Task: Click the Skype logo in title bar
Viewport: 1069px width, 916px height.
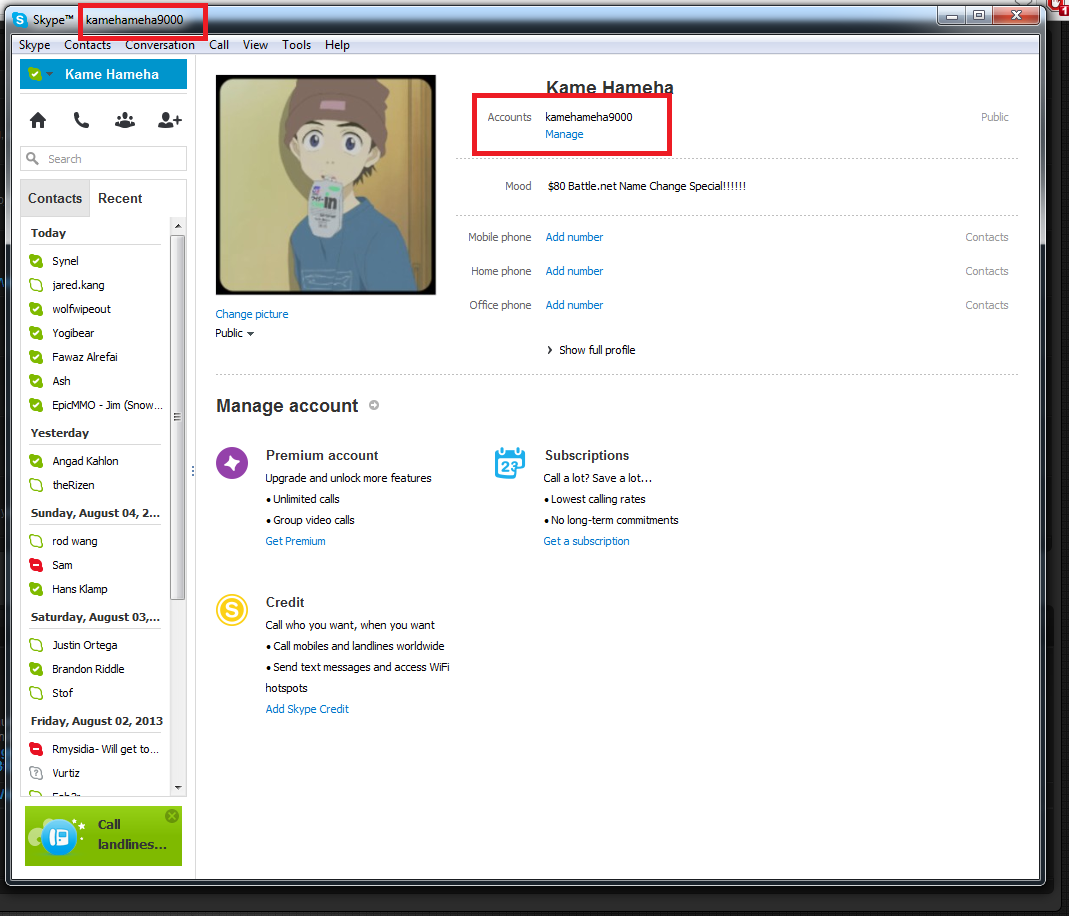Action: coord(20,19)
